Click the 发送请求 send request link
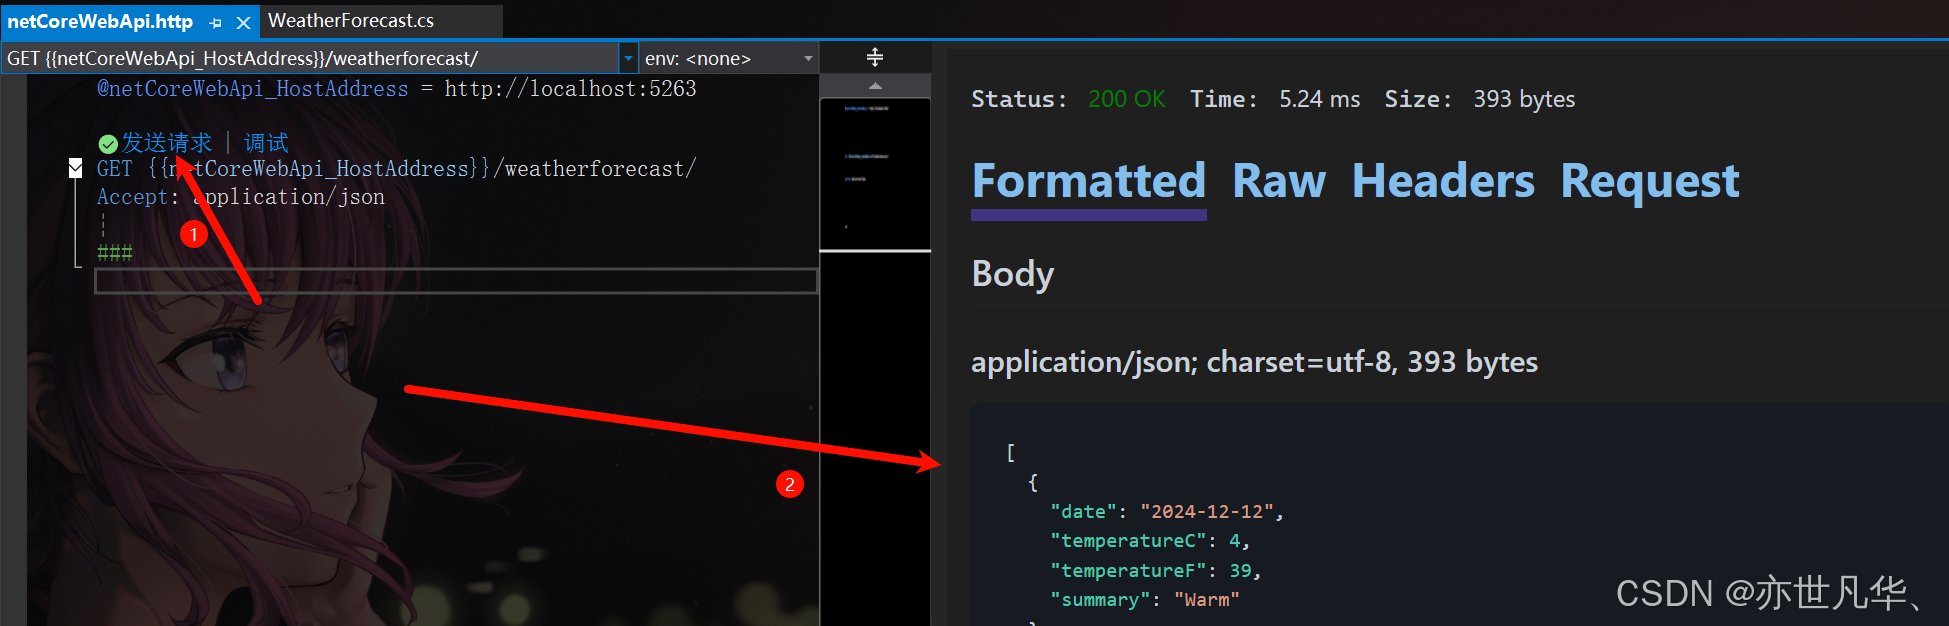Image resolution: width=1949 pixels, height=626 pixels. (167, 143)
